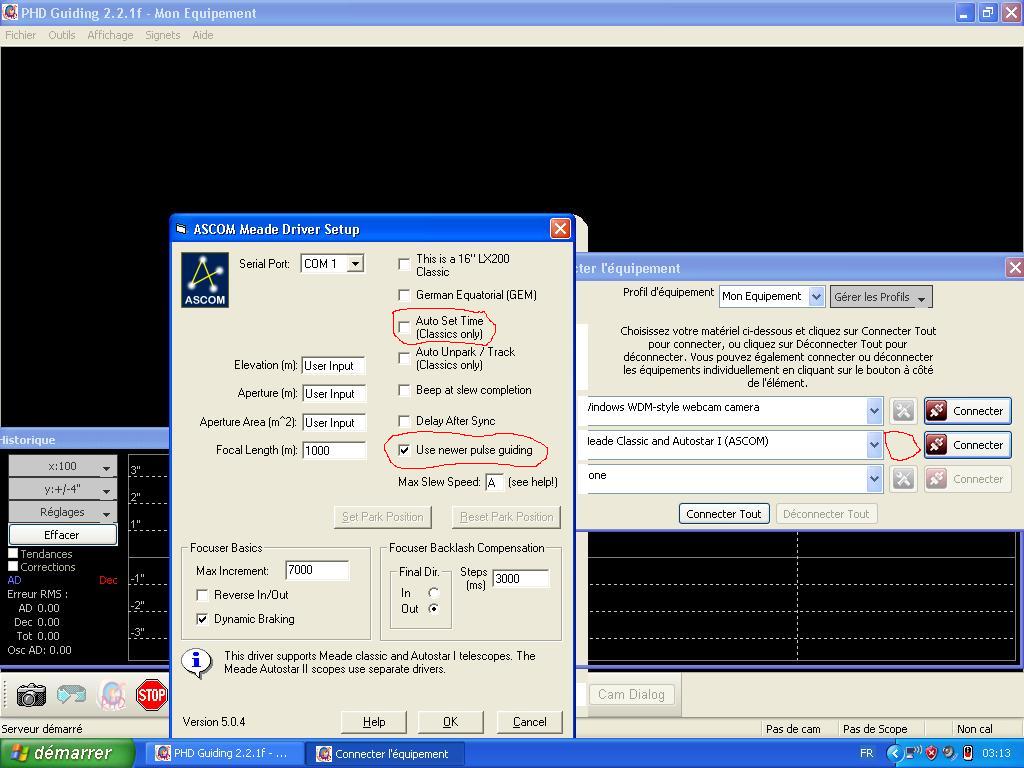Click the Connecter Tout button
Viewport: 1024px width, 768px height.
click(723, 513)
